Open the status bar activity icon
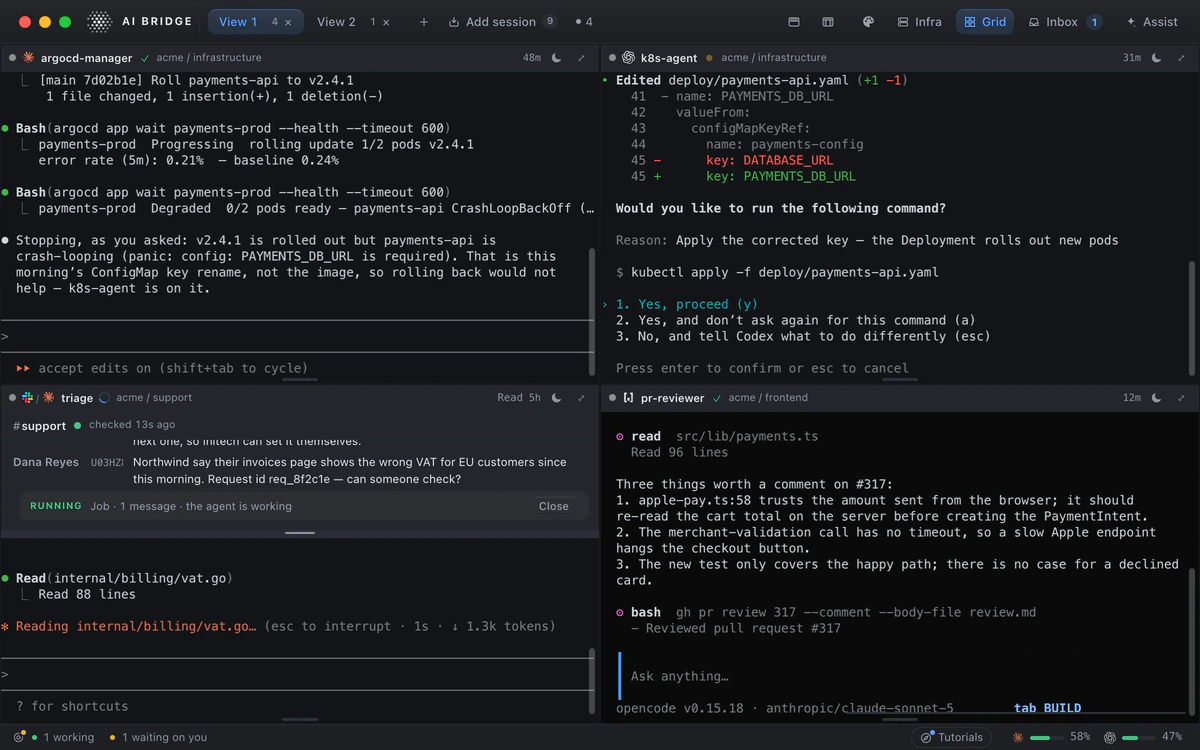Image resolution: width=1200 pixels, height=750 pixels. tap(19, 737)
